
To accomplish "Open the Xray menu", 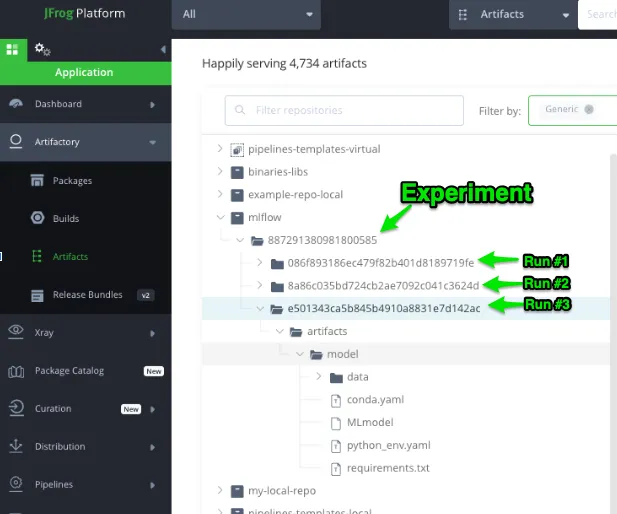I will coord(86,333).
